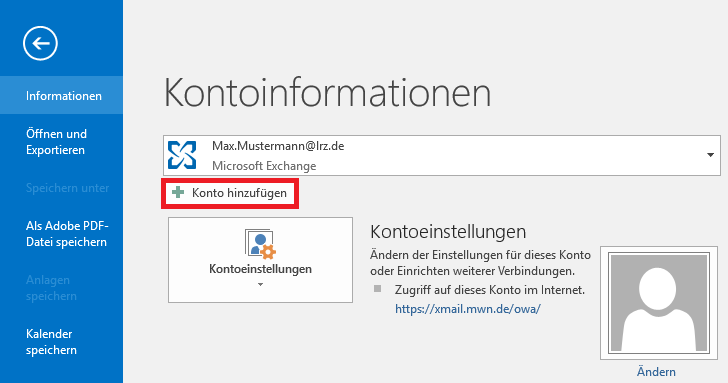Click 'Zugriff auf dieses Konto im Internet.' text

click(x=489, y=290)
